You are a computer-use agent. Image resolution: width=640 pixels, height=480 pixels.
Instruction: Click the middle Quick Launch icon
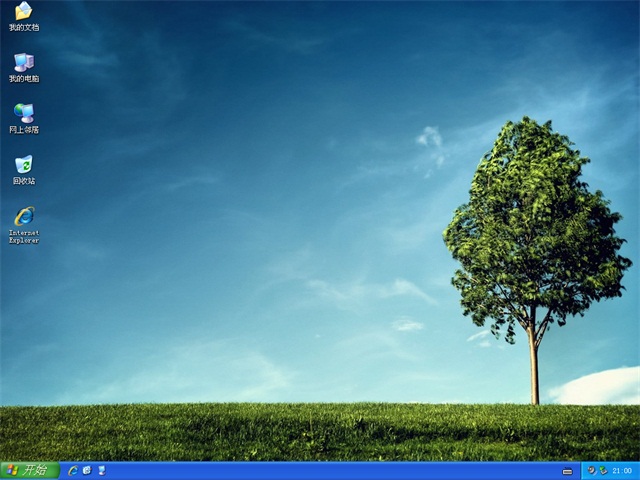[87, 470]
